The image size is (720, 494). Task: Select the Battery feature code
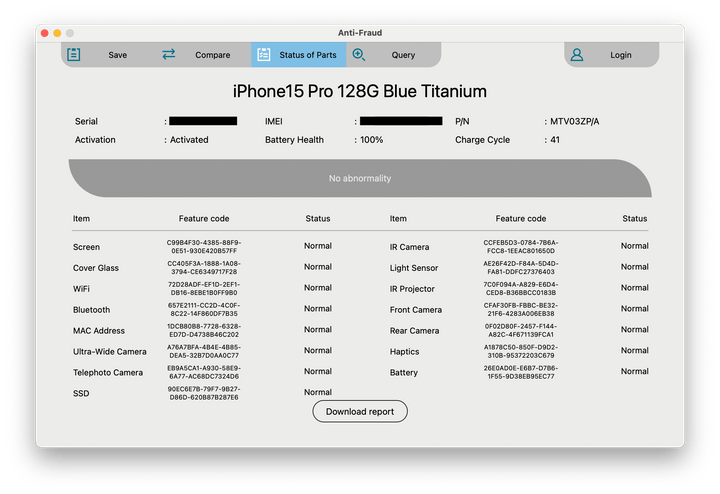coord(521,372)
